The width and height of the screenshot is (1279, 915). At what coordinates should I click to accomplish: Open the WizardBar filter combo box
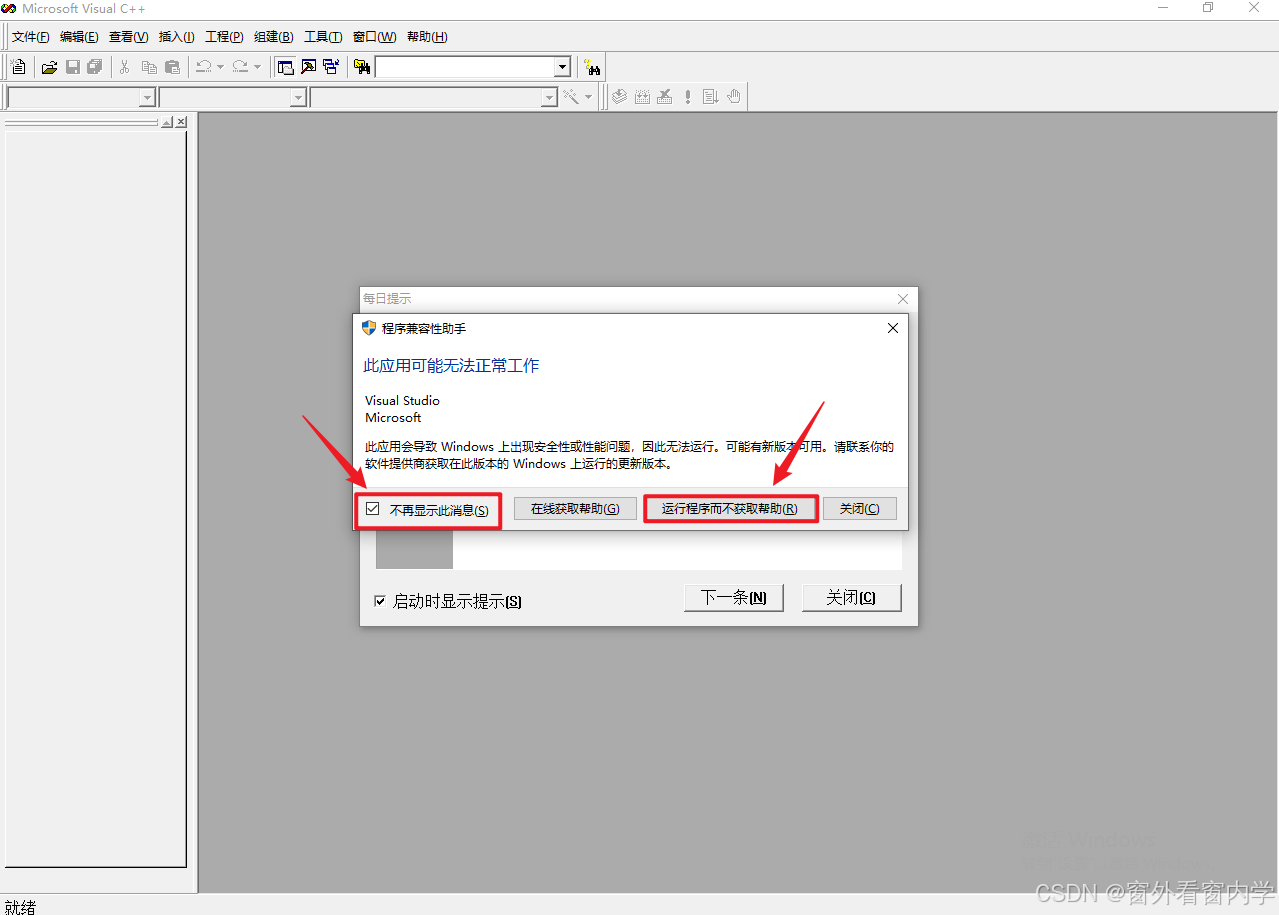coord(232,97)
